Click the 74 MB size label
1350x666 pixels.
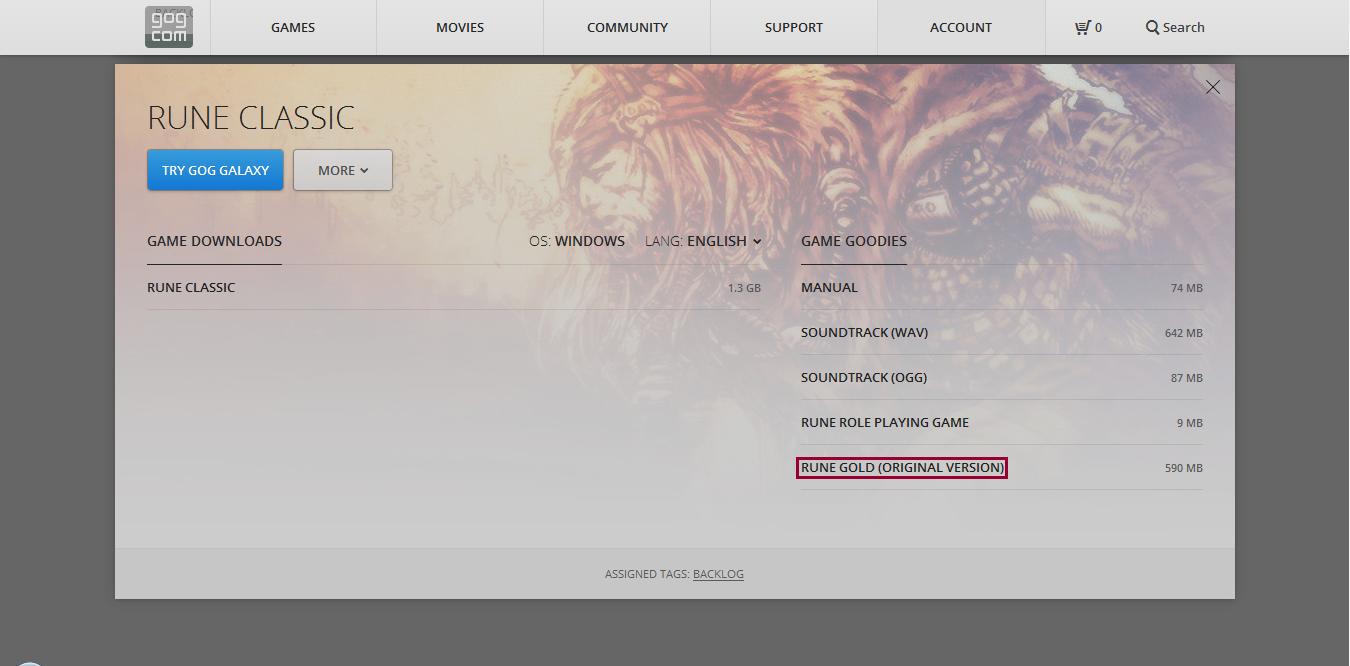click(x=1187, y=288)
